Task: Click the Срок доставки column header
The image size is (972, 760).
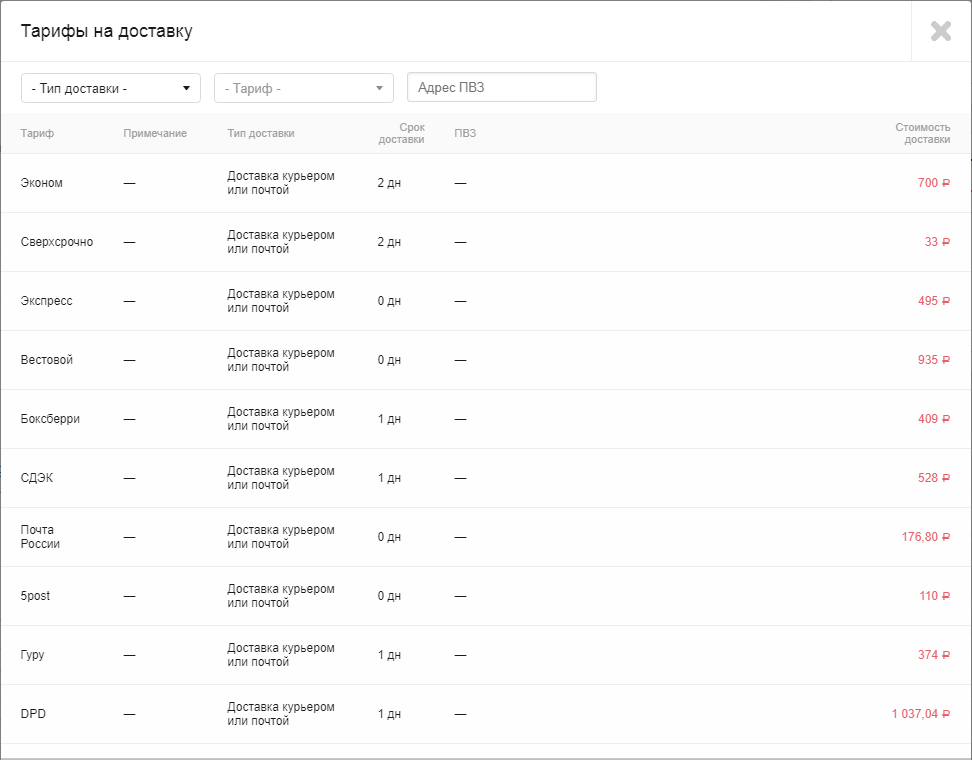Action: point(401,133)
